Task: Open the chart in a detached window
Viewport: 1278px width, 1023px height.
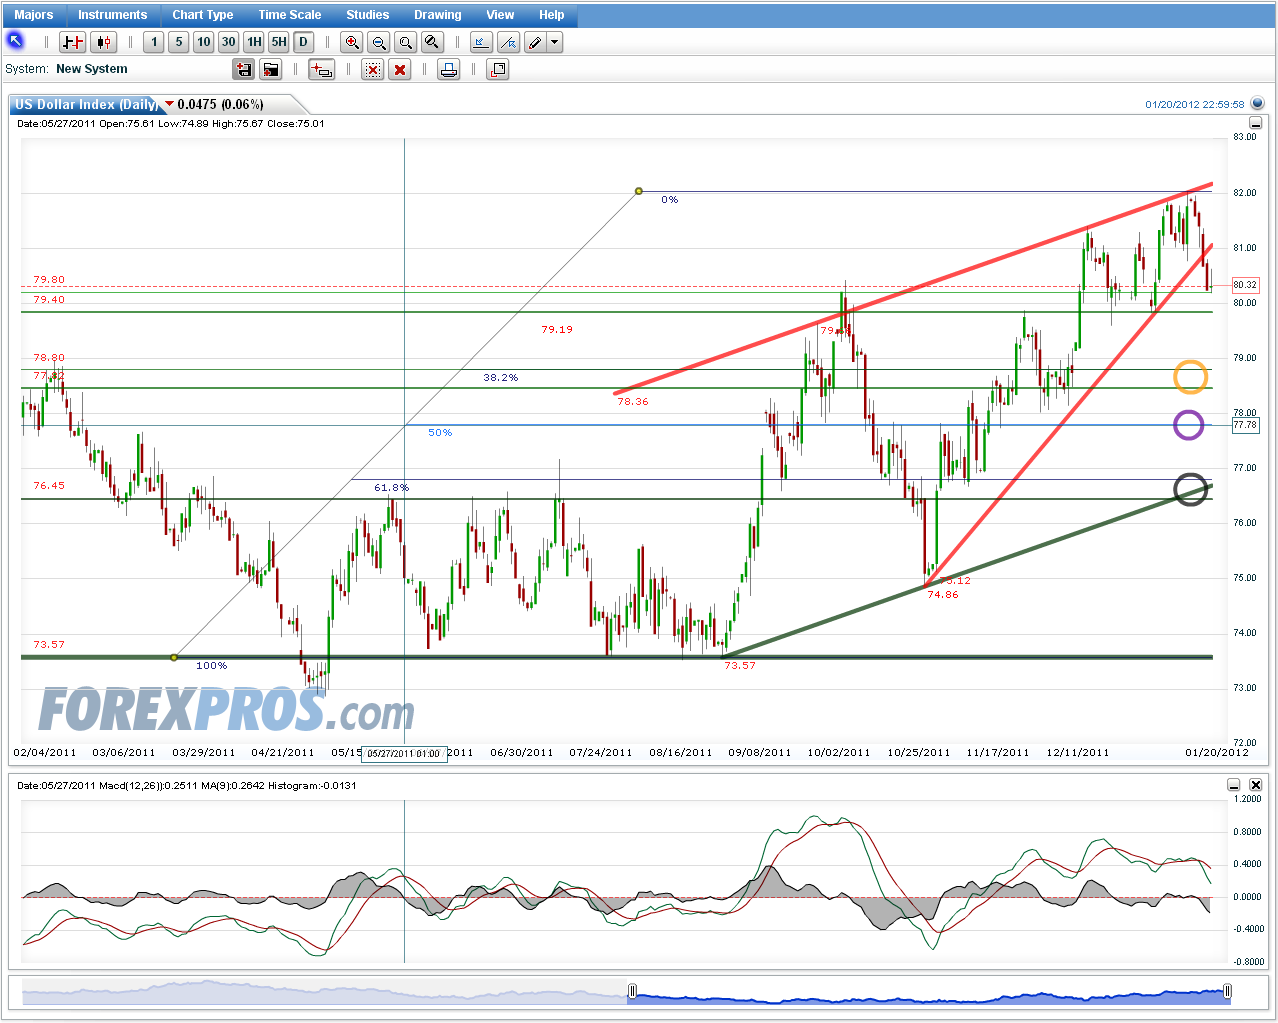Action: pyautogui.click(x=497, y=68)
